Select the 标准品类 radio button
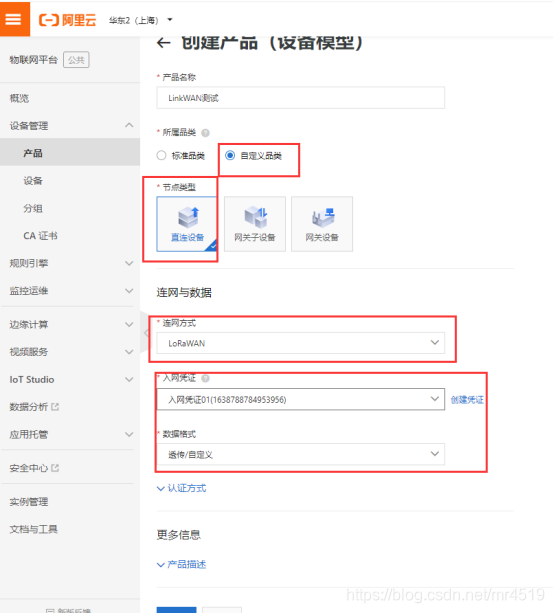Screen dimensions: 554x613 point(161,155)
